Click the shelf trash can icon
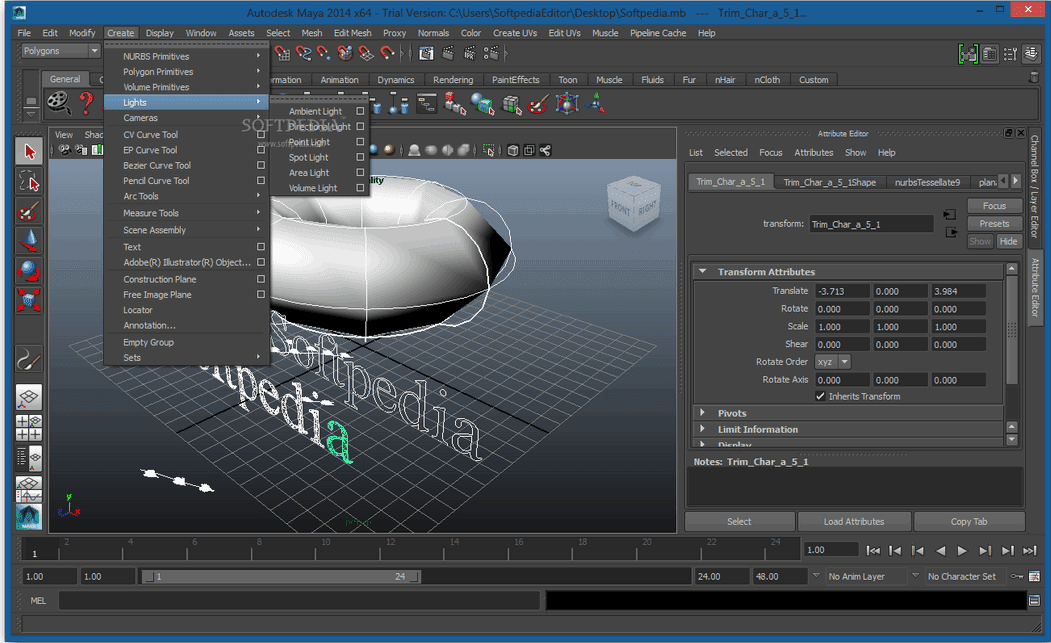Image resolution: width=1051 pixels, height=643 pixels. (1033, 78)
